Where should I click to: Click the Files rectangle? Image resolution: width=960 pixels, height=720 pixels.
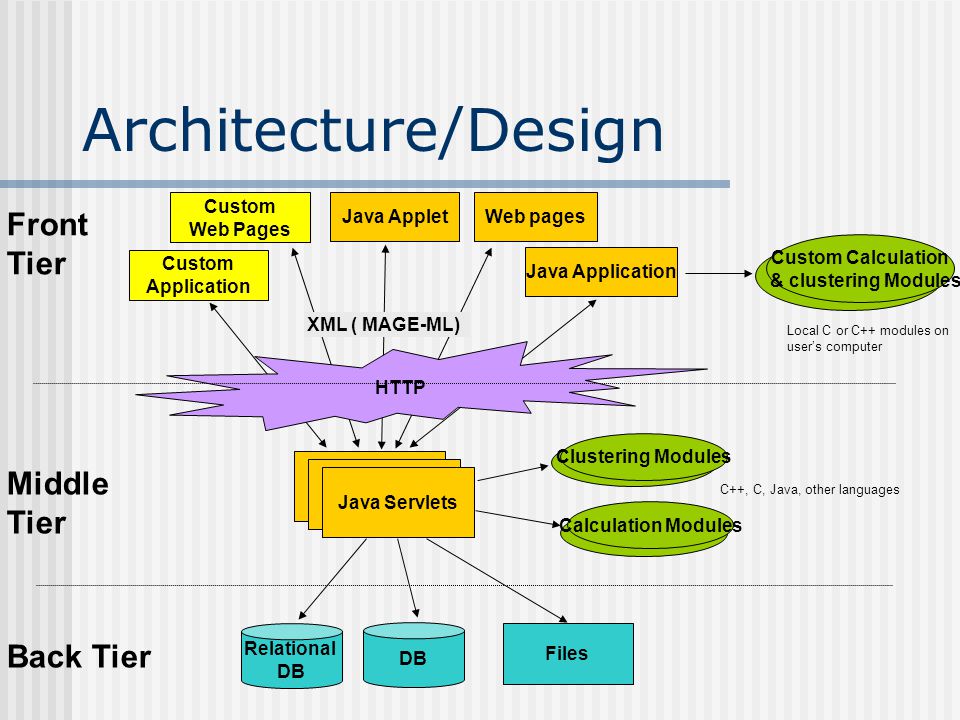568,654
